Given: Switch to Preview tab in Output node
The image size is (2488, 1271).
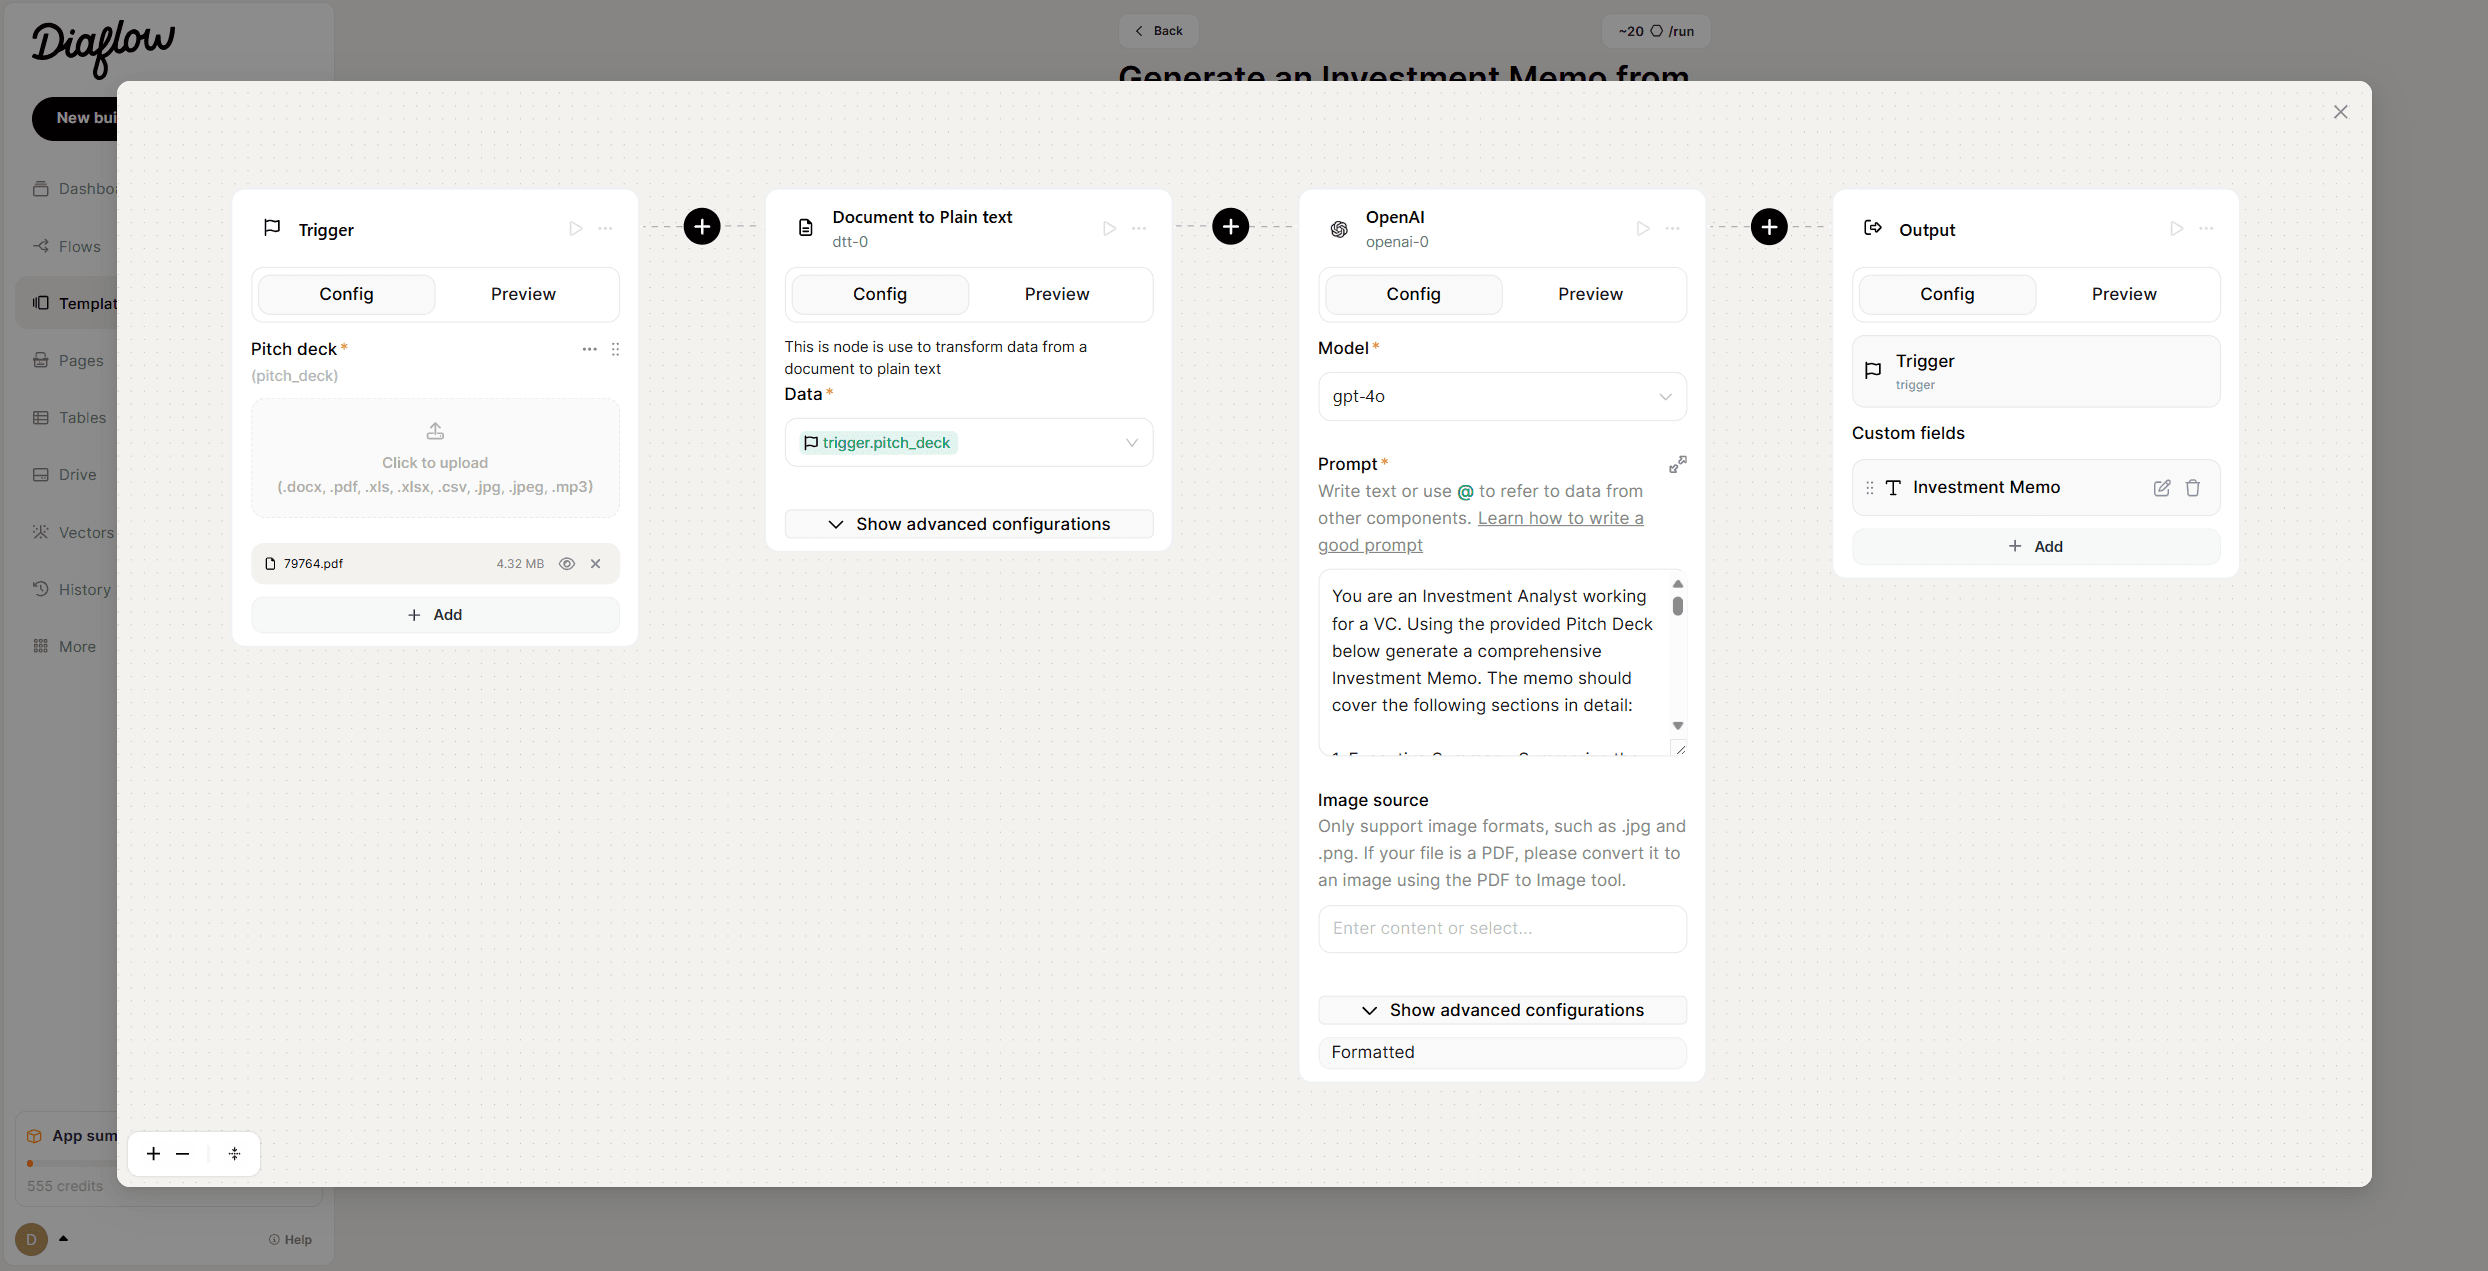Looking at the screenshot, I should (2123, 294).
